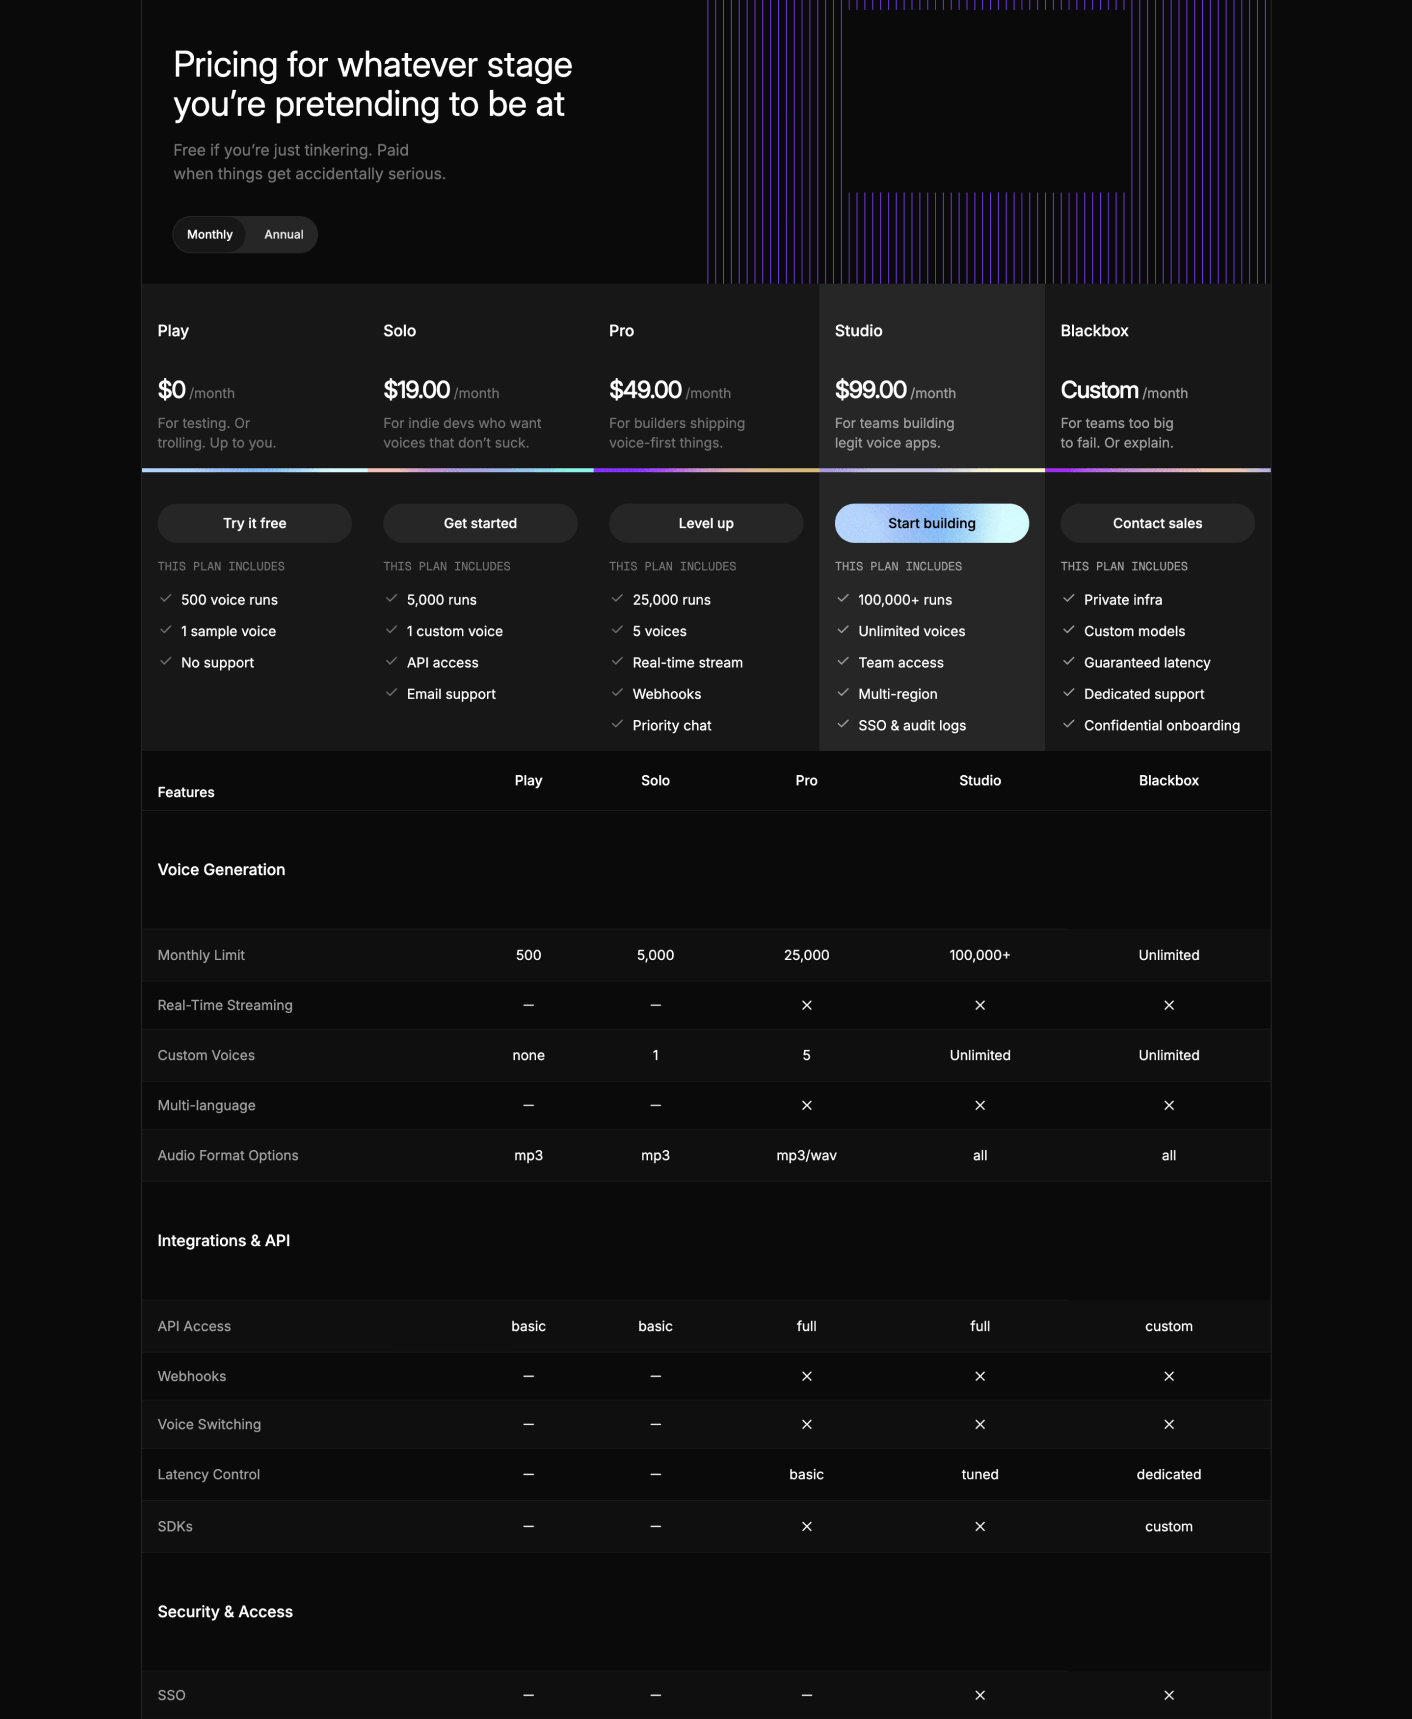Viewport: 1412px width, 1719px height.
Task: Click the Try it free button
Action: [255, 523]
